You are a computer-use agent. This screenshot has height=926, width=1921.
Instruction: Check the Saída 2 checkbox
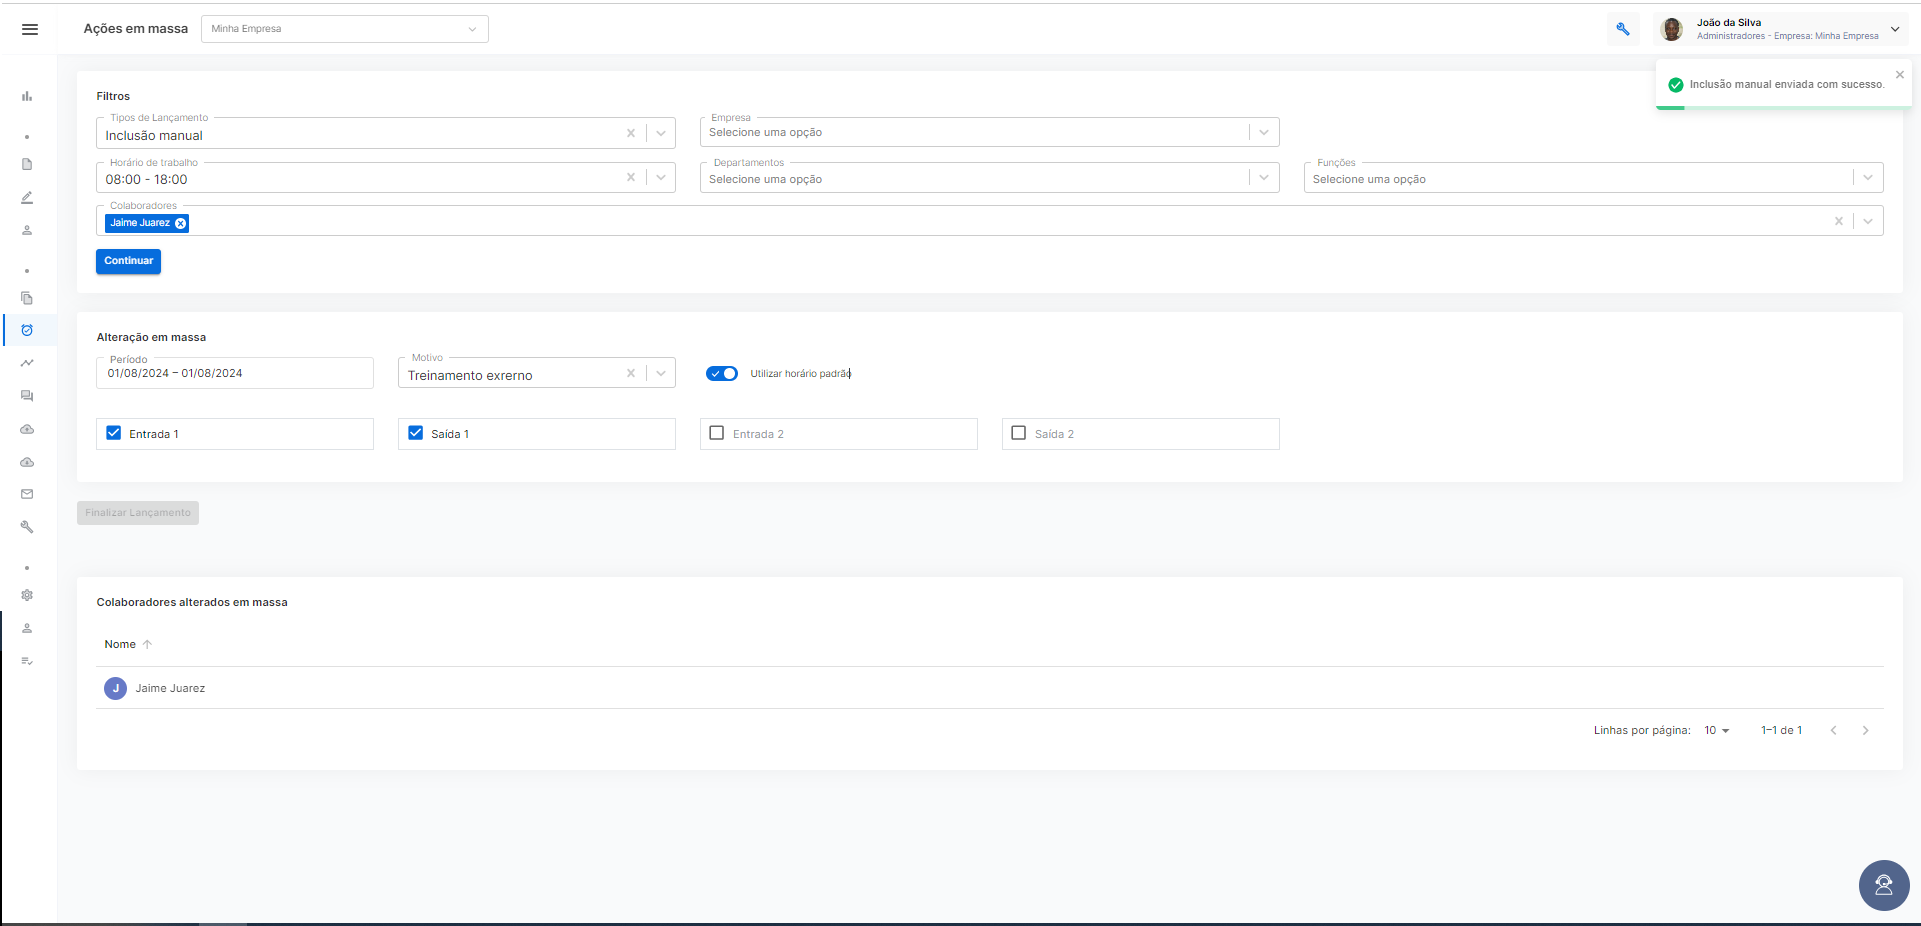(x=1019, y=433)
